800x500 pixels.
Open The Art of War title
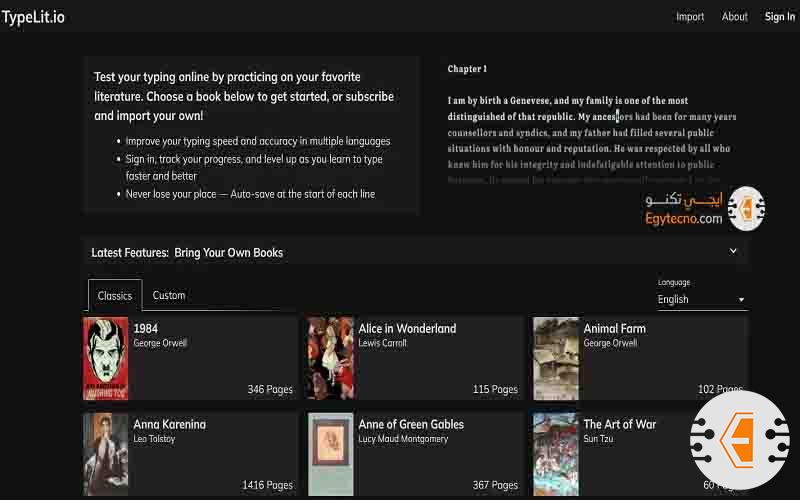[619, 424]
